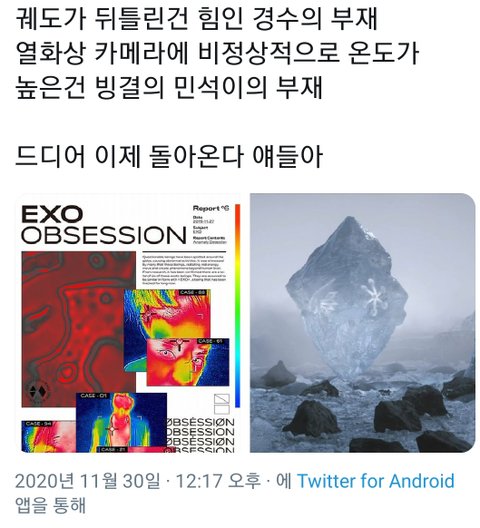Click the CASE-01 thermal hand picture
The height and width of the screenshot is (528, 480).
coord(121,422)
